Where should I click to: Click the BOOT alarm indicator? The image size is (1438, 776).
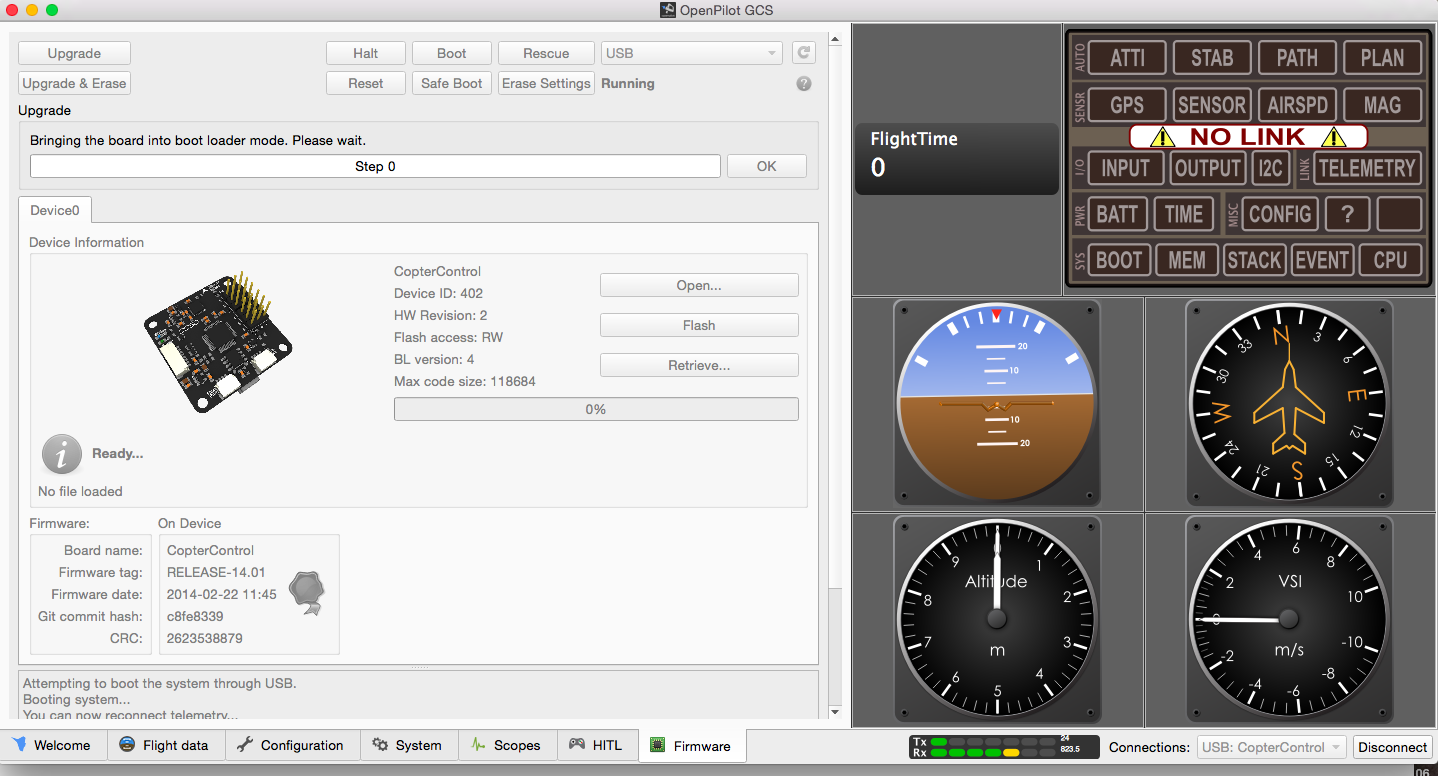[x=1119, y=260]
